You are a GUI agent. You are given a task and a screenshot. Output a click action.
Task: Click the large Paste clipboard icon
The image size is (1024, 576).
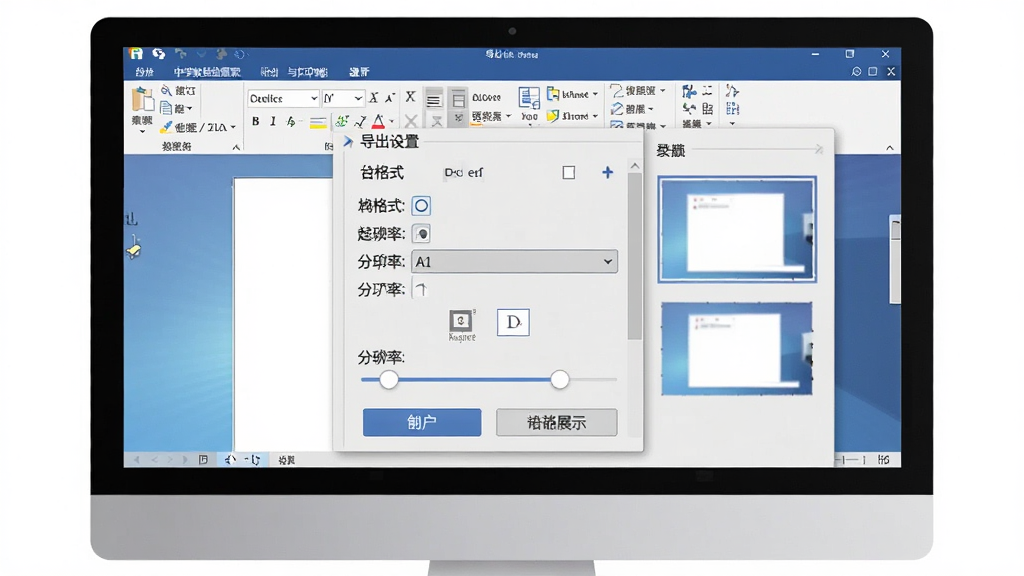142,99
